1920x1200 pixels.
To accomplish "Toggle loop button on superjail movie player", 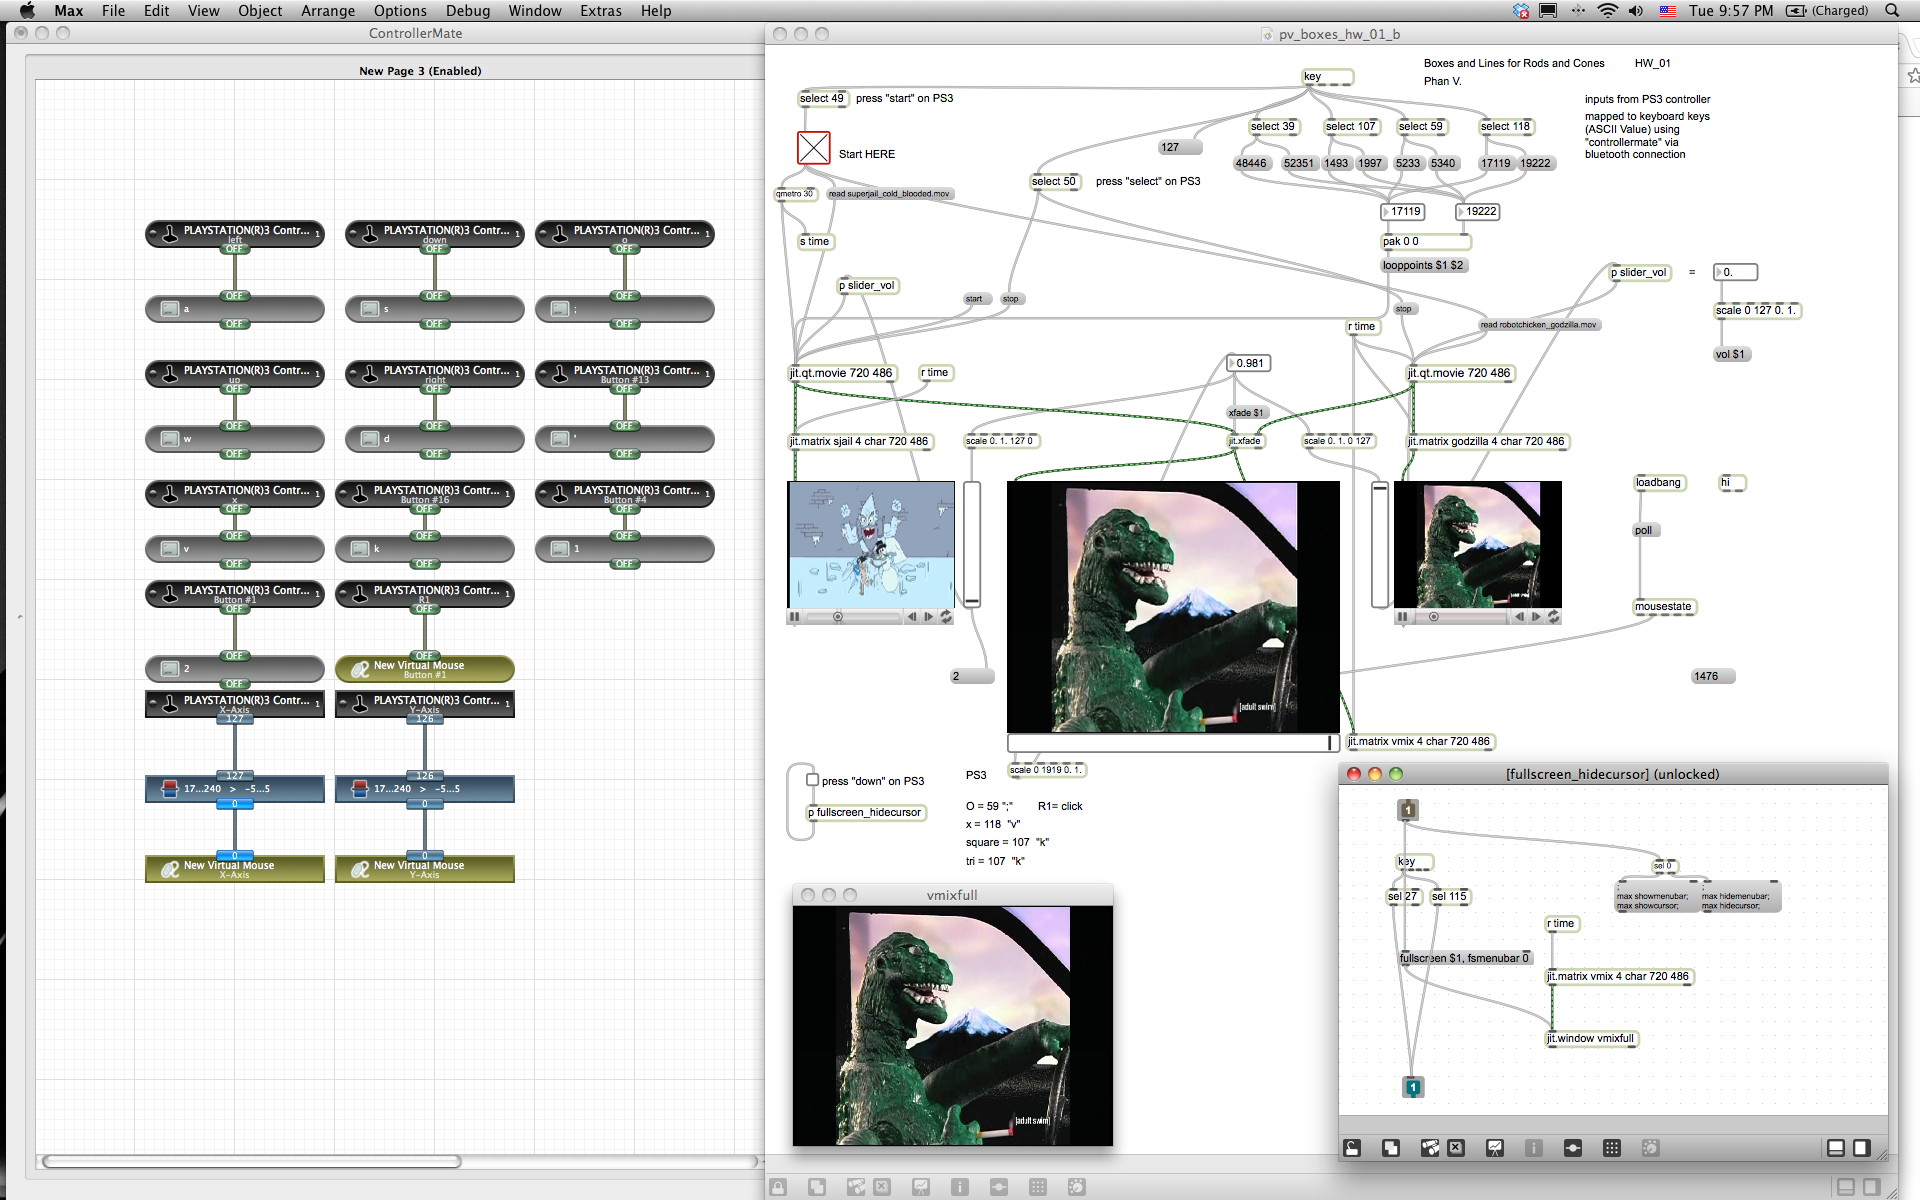I will pyautogui.click(x=946, y=617).
